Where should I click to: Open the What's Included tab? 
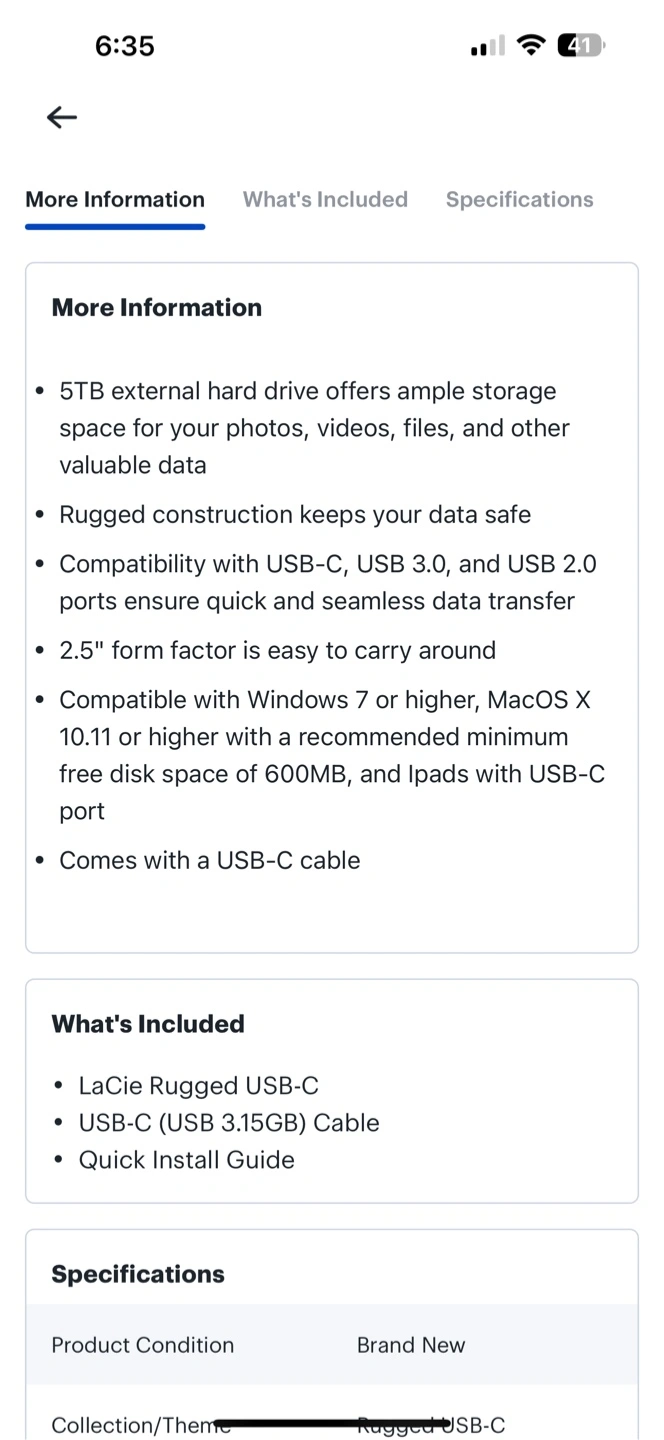point(325,199)
